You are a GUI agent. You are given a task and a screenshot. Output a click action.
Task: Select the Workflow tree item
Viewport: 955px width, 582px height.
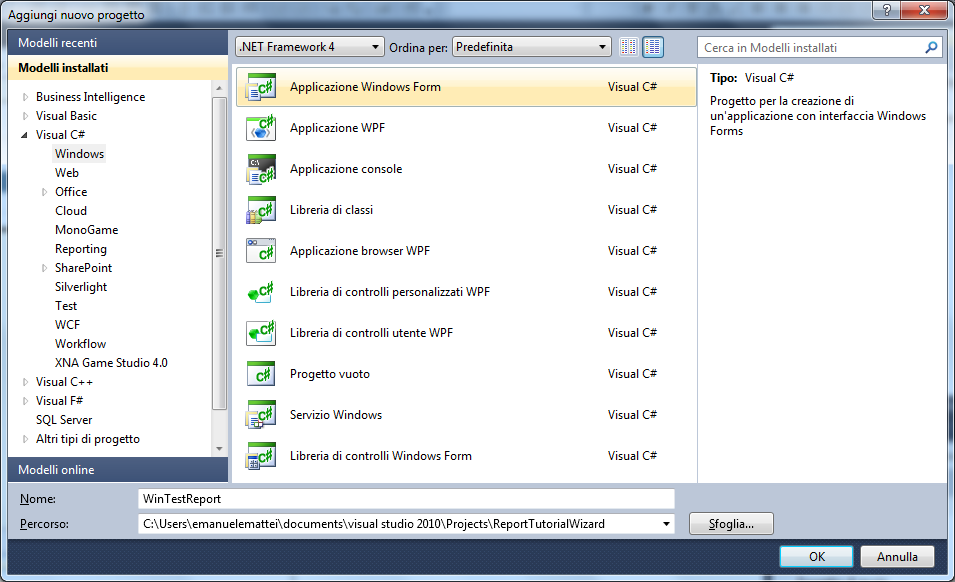(x=80, y=344)
